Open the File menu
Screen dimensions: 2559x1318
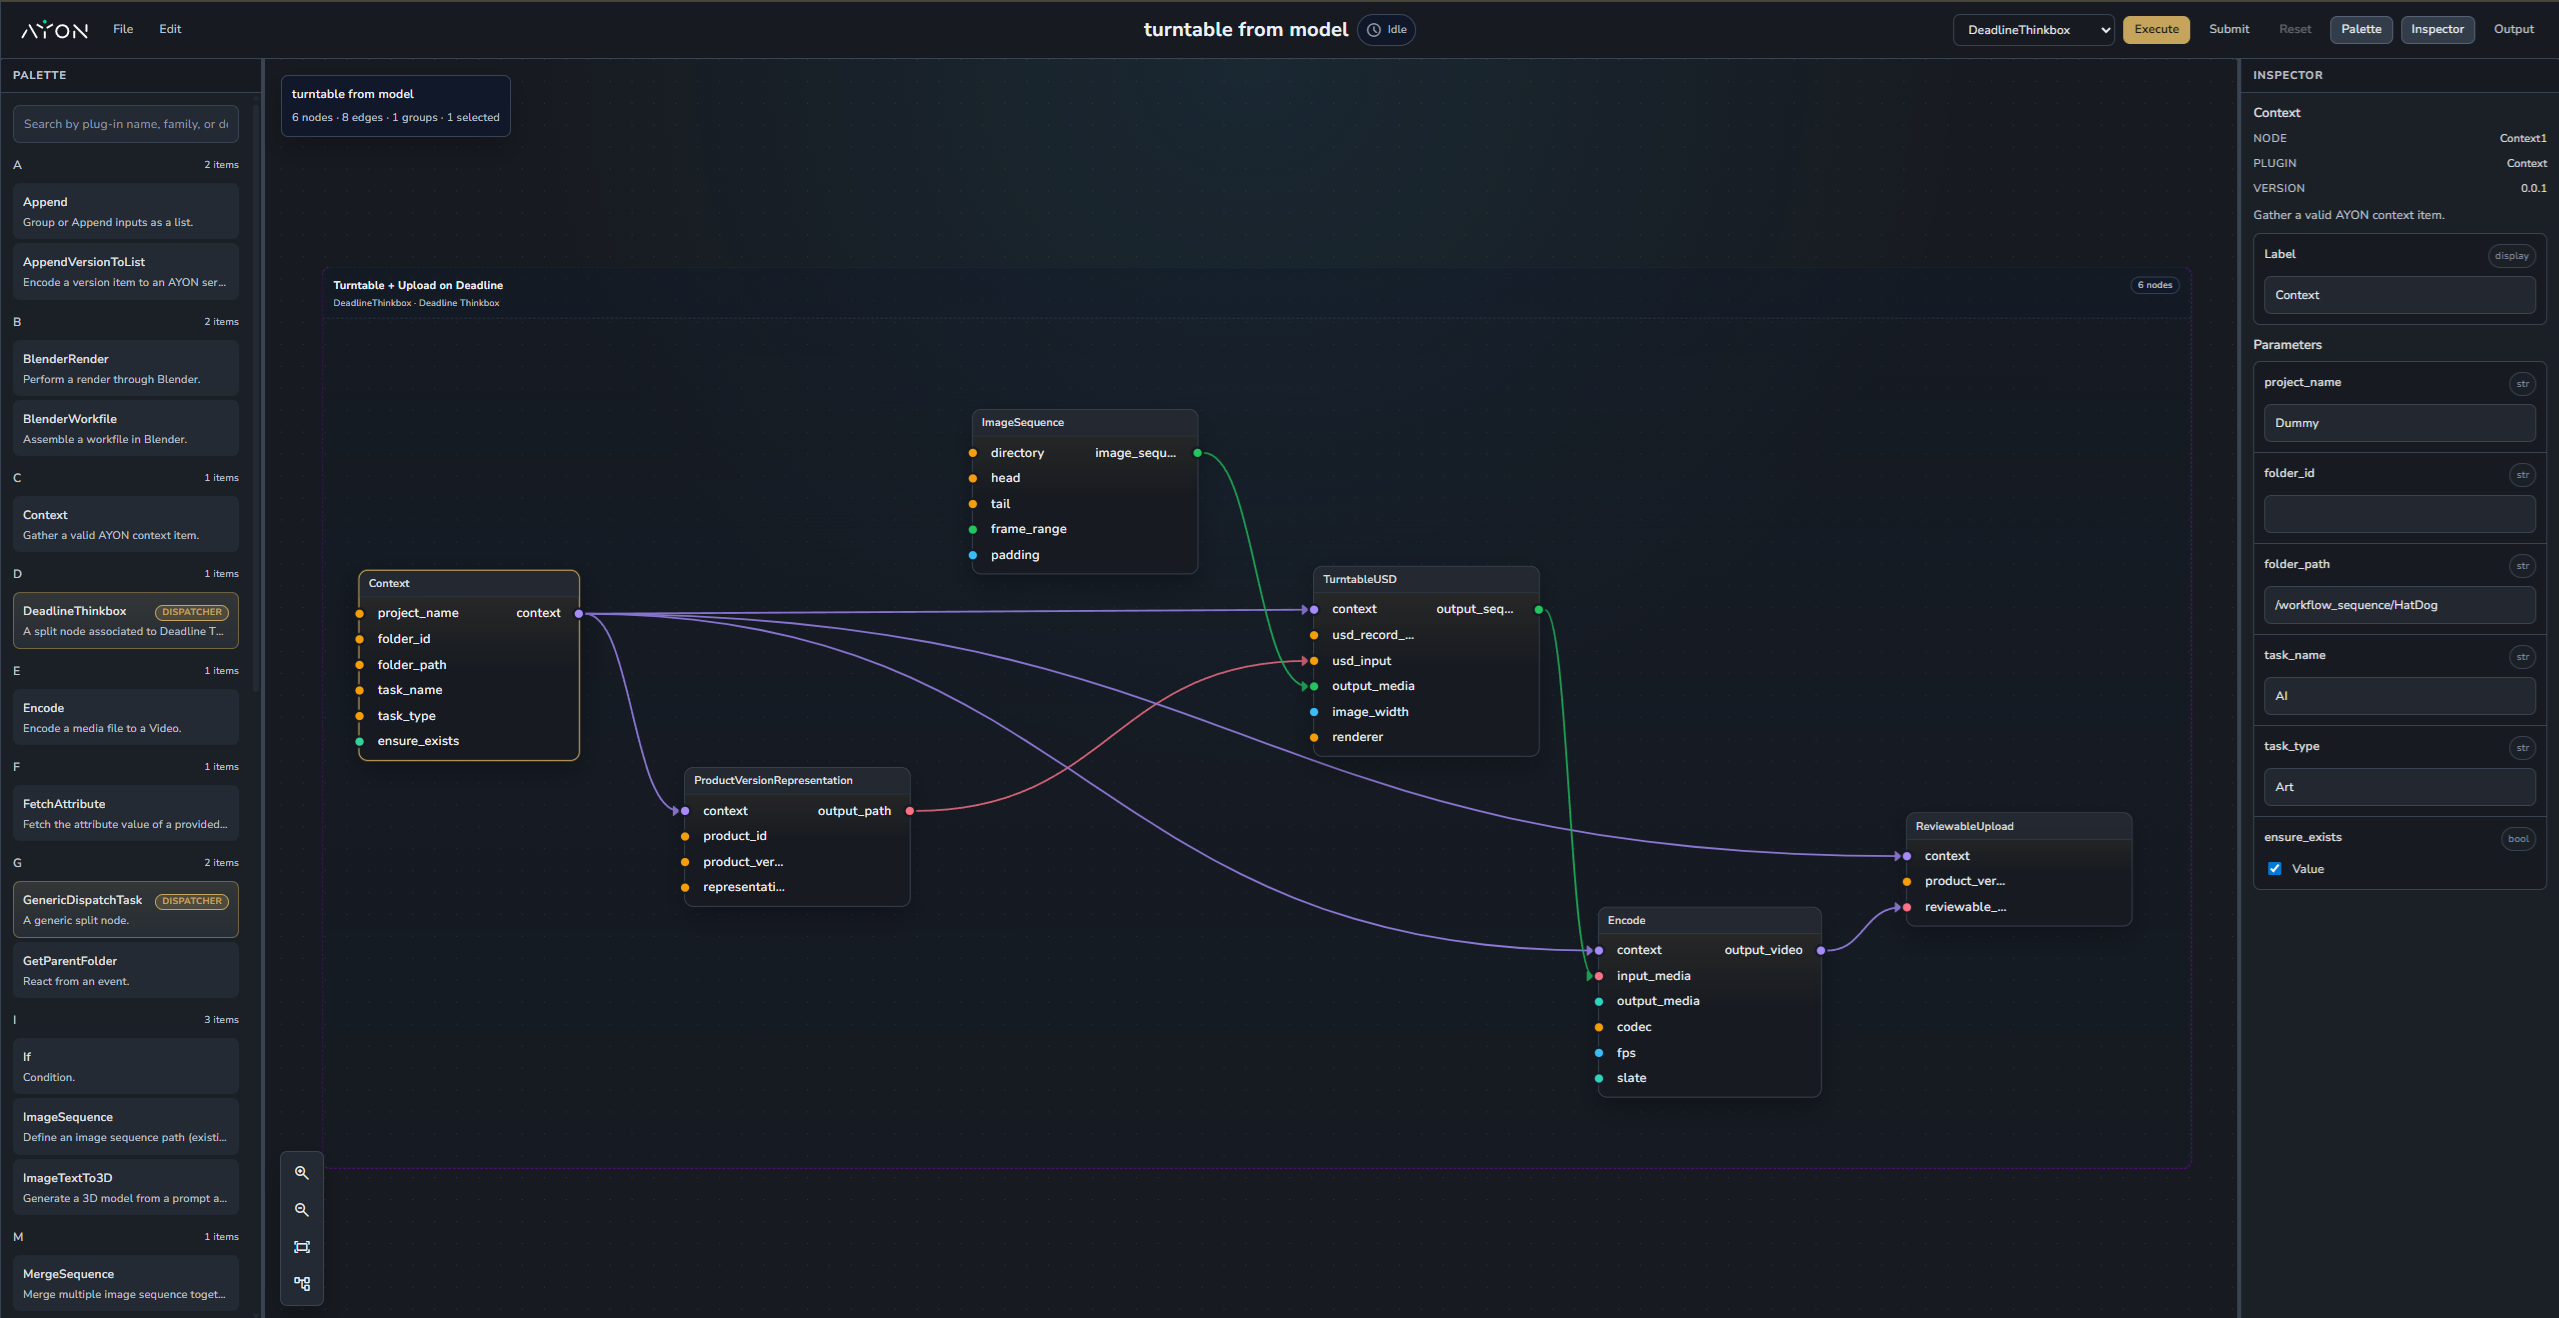[123, 30]
